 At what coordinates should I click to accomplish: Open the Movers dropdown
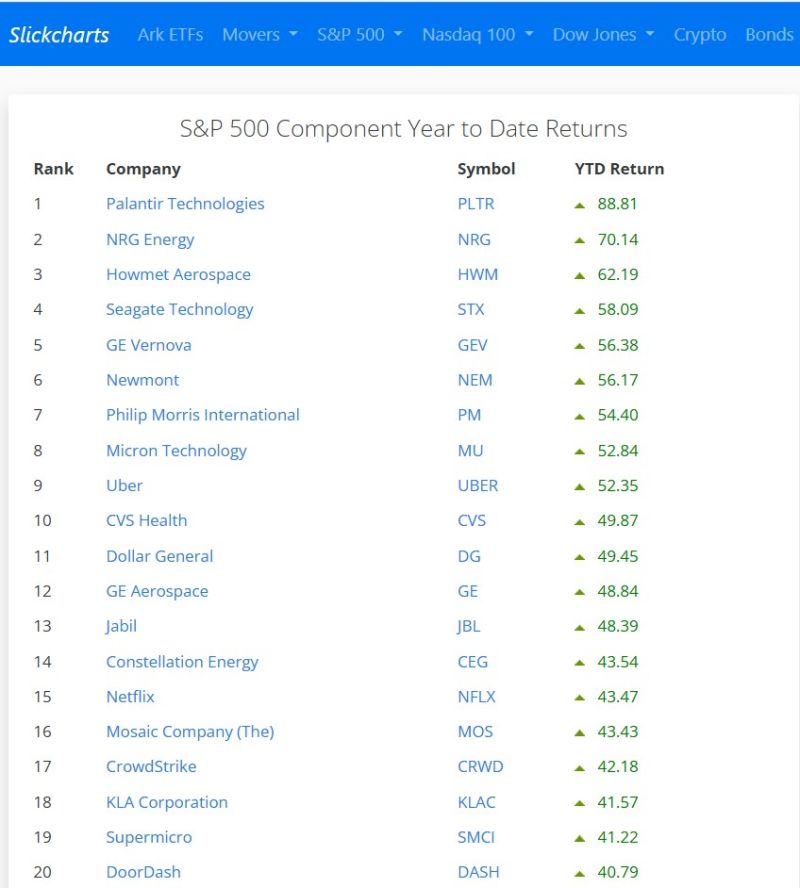click(259, 34)
